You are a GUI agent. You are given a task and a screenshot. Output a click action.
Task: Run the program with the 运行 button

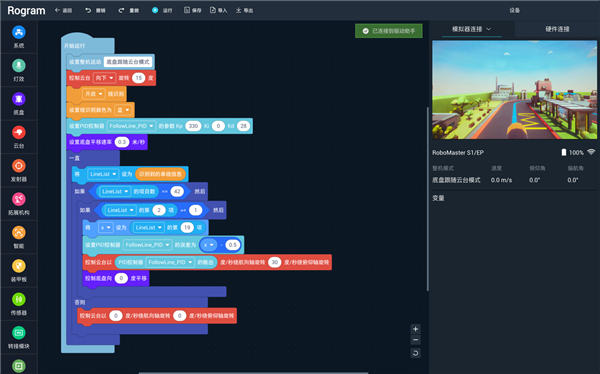pyautogui.click(x=162, y=10)
